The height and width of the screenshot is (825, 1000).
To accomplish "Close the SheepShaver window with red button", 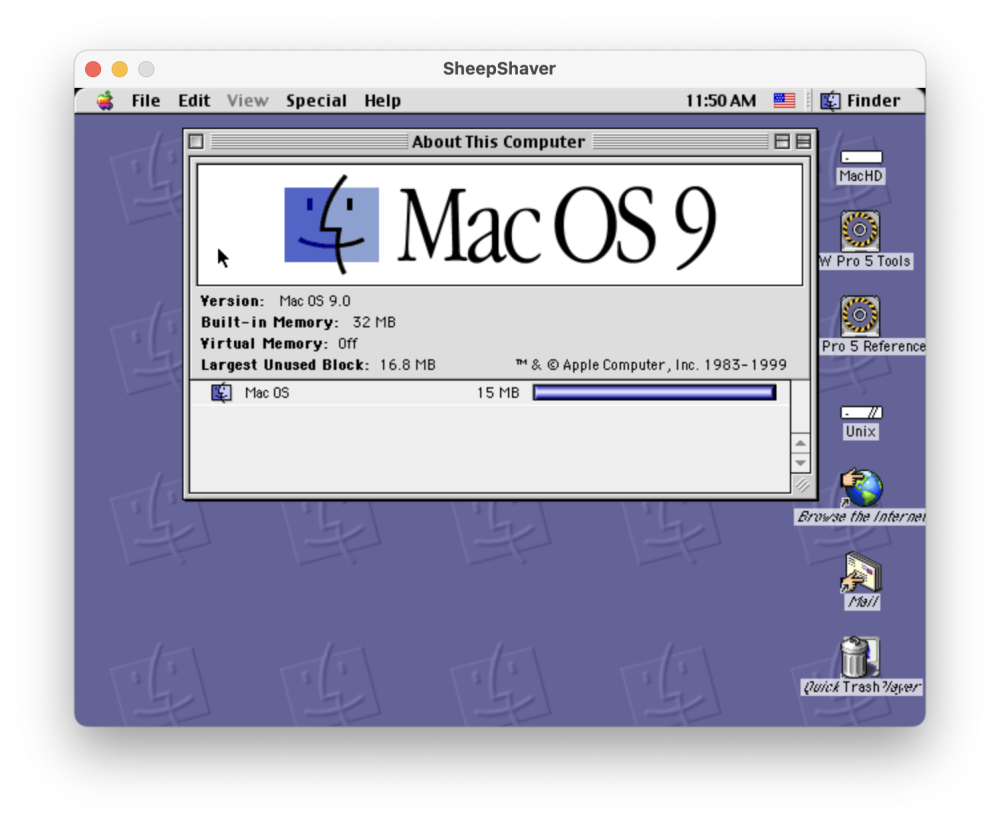I will click(93, 69).
